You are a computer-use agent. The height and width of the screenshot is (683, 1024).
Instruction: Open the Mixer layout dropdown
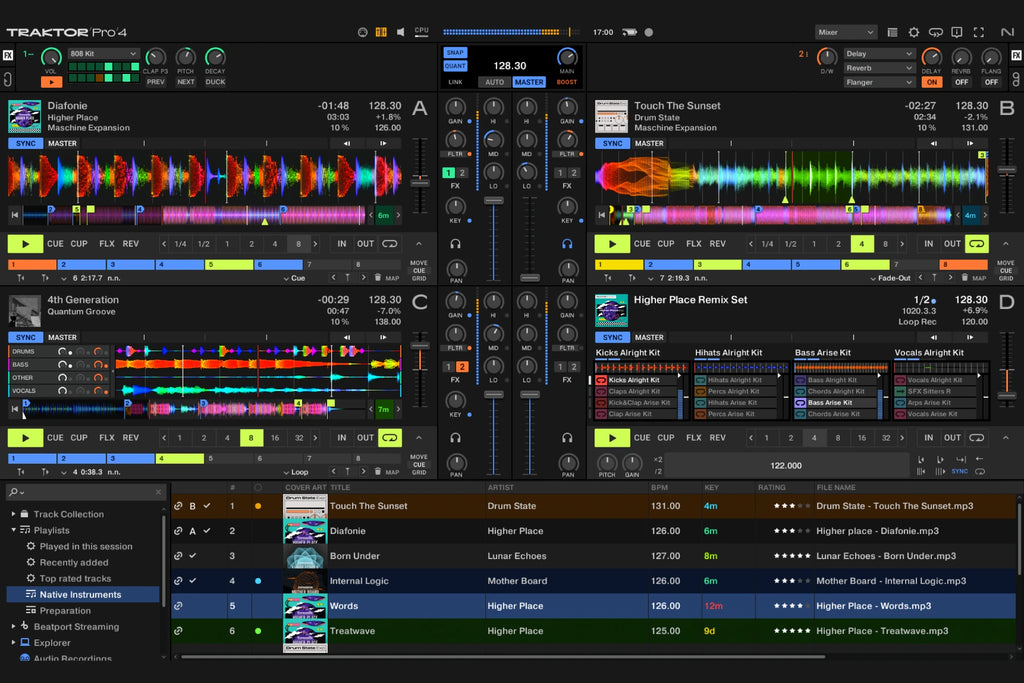tap(845, 32)
